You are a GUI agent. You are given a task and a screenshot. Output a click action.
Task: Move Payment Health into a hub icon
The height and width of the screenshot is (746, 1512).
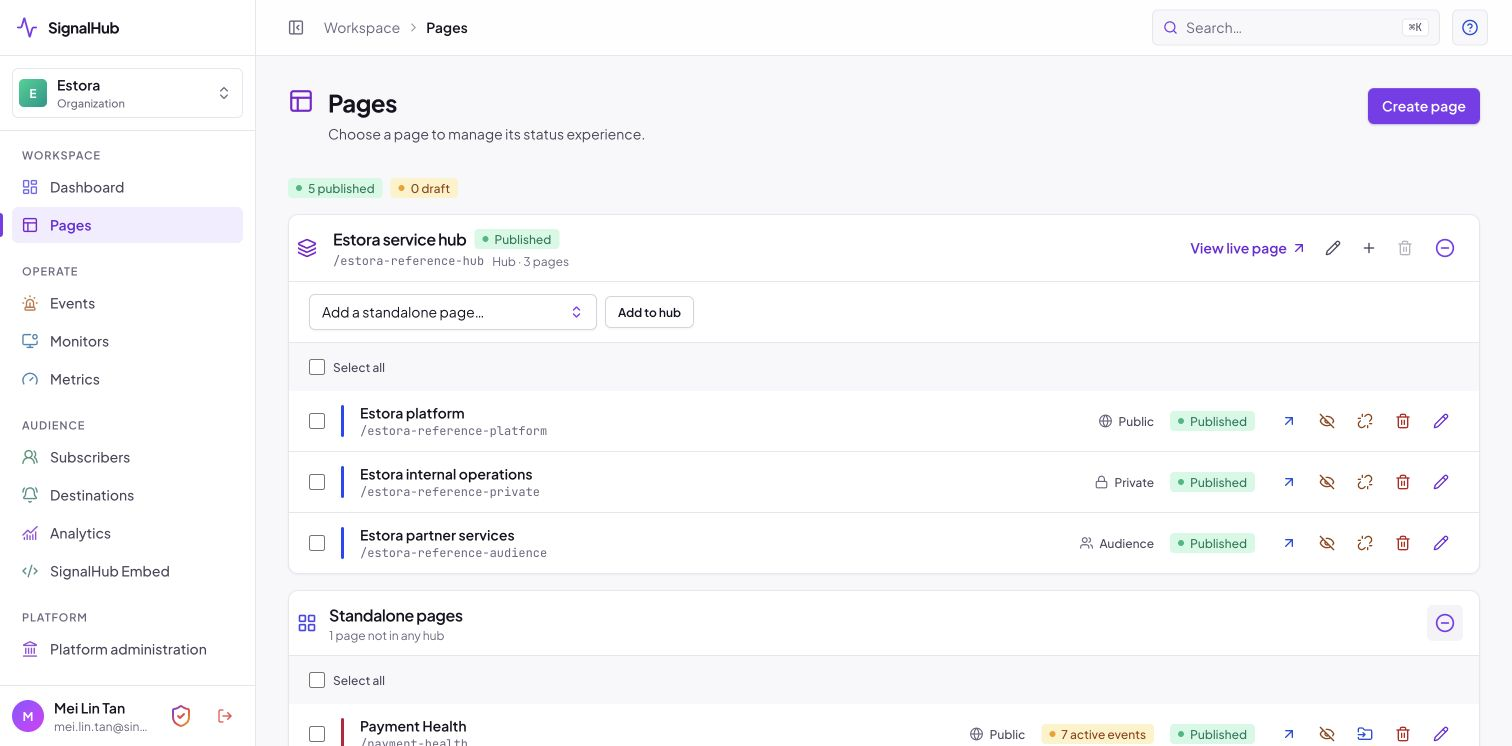click(x=1365, y=734)
